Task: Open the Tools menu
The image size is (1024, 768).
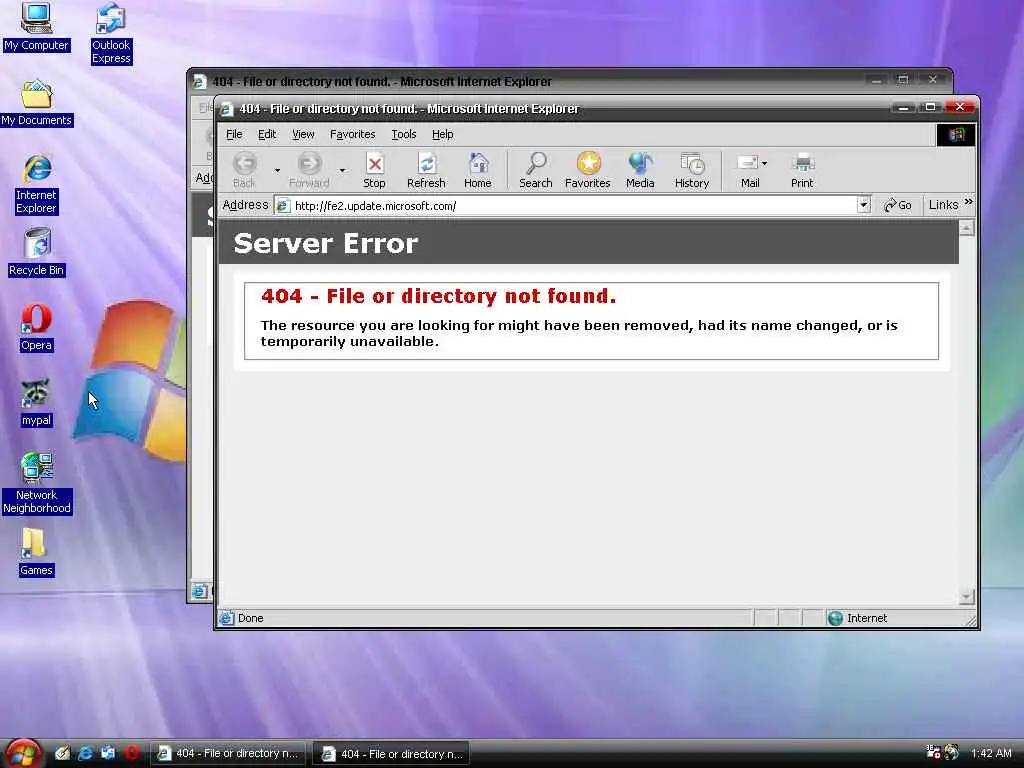Action: 404,135
